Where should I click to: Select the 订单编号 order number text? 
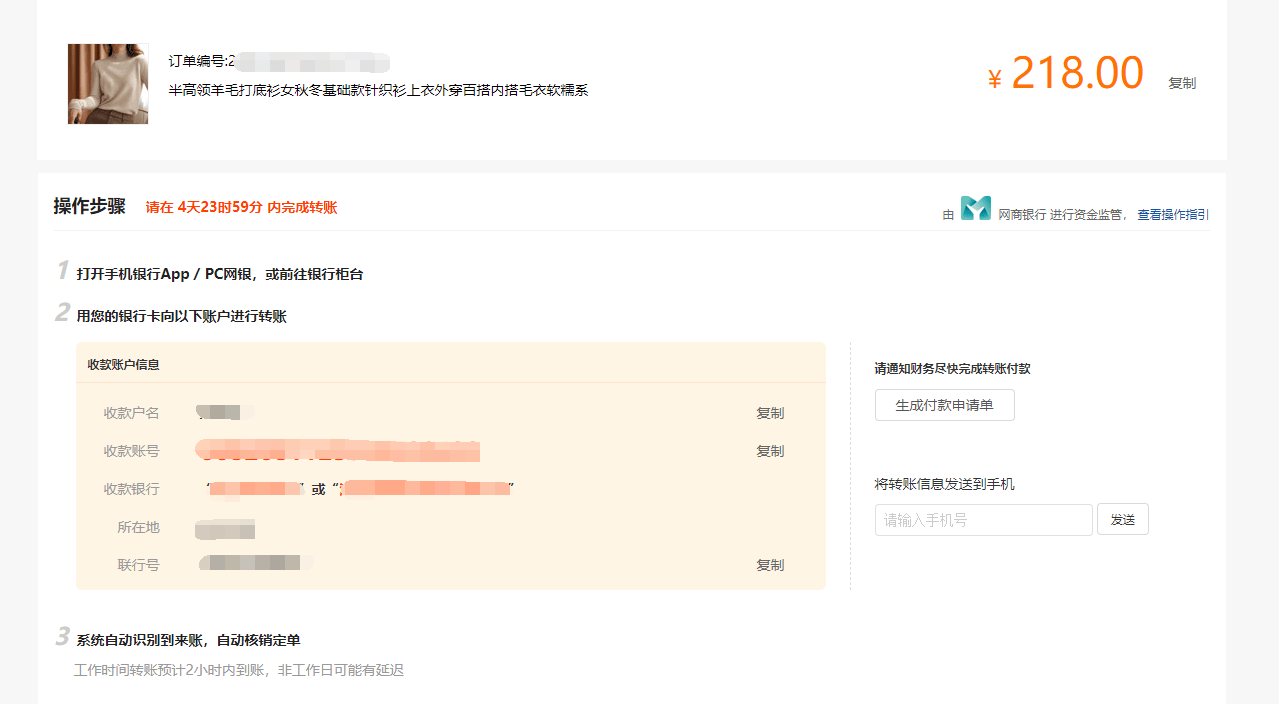pyautogui.click(x=278, y=62)
